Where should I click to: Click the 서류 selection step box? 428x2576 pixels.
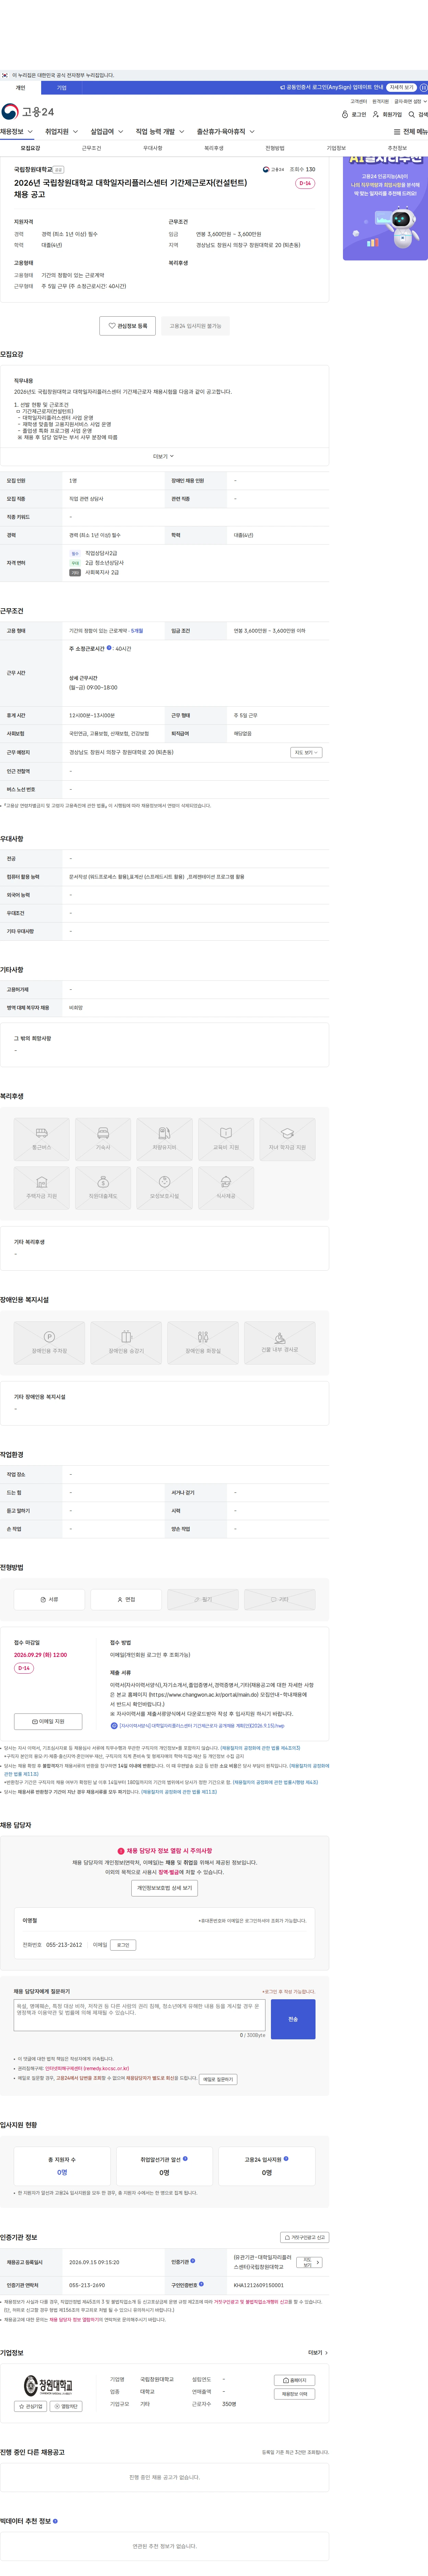[49, 1600]
